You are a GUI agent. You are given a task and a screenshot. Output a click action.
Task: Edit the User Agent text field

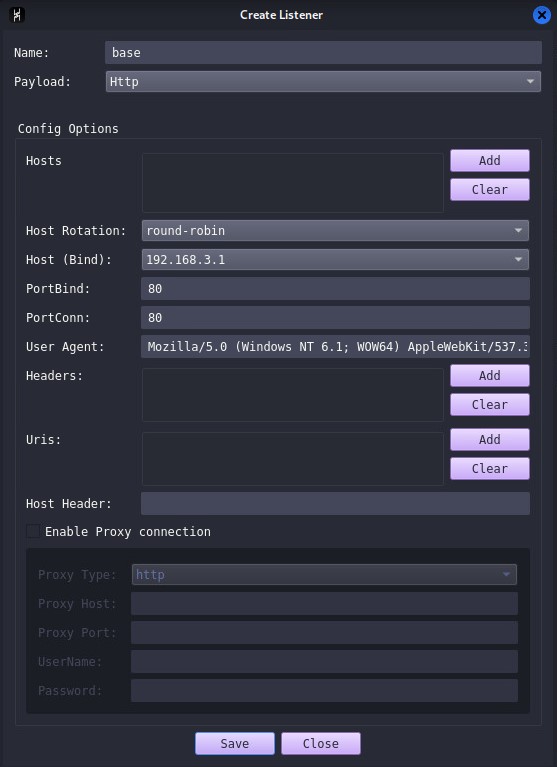[x=335, y=346]
